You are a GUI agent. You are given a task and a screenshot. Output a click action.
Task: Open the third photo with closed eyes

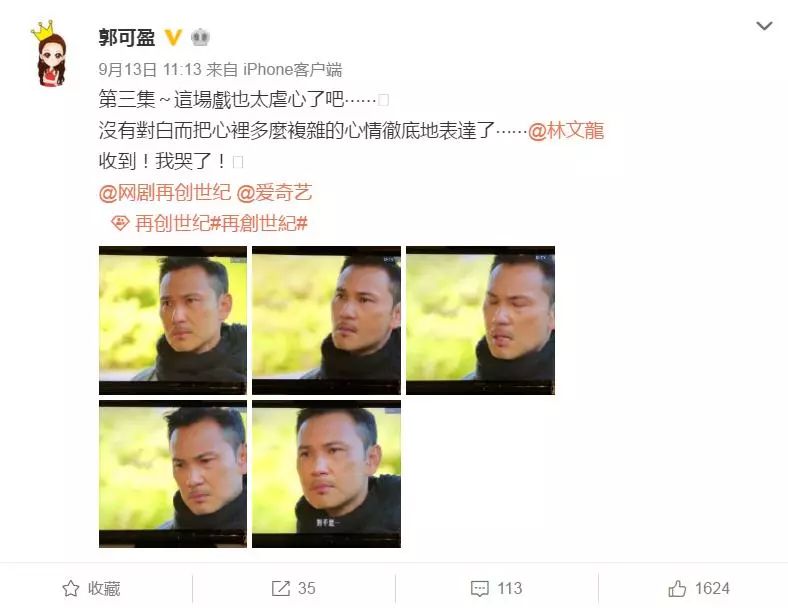tap(480, 320)
